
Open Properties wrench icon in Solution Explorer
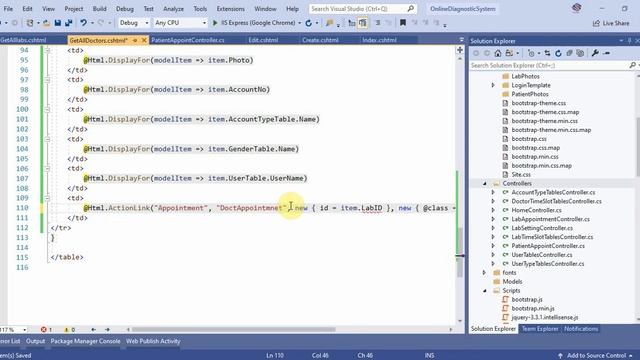click(595, 53)
